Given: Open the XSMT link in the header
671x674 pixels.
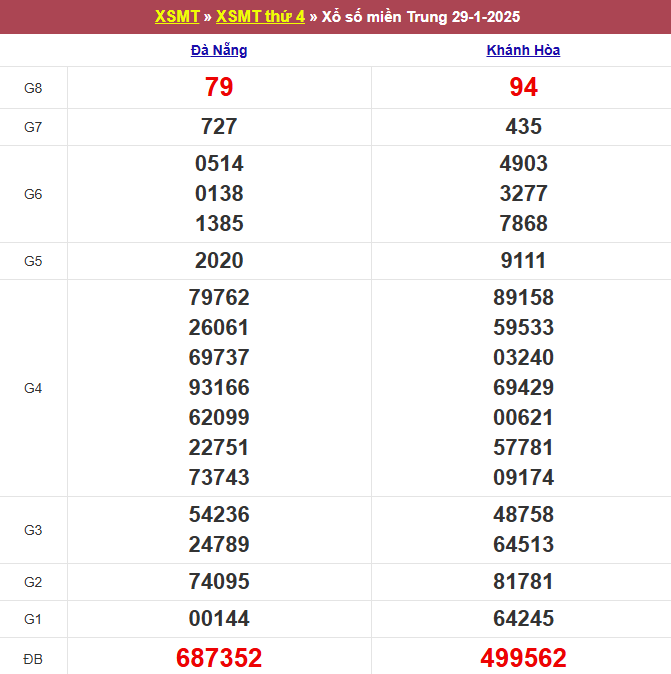Looking at the screenshot, I should (177, 17).
